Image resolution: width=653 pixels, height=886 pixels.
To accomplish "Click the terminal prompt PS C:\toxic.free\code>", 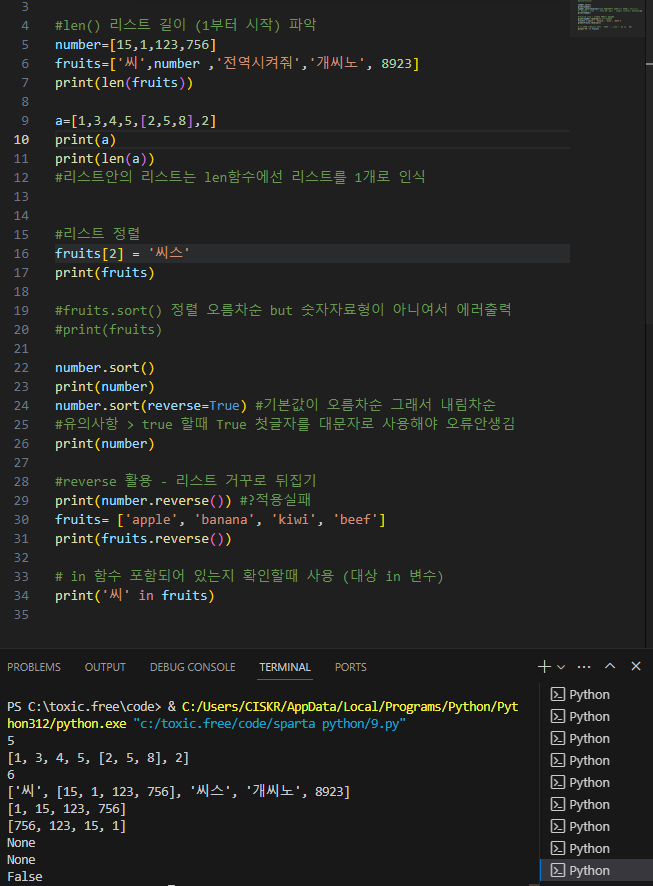I will coord(84,707).
